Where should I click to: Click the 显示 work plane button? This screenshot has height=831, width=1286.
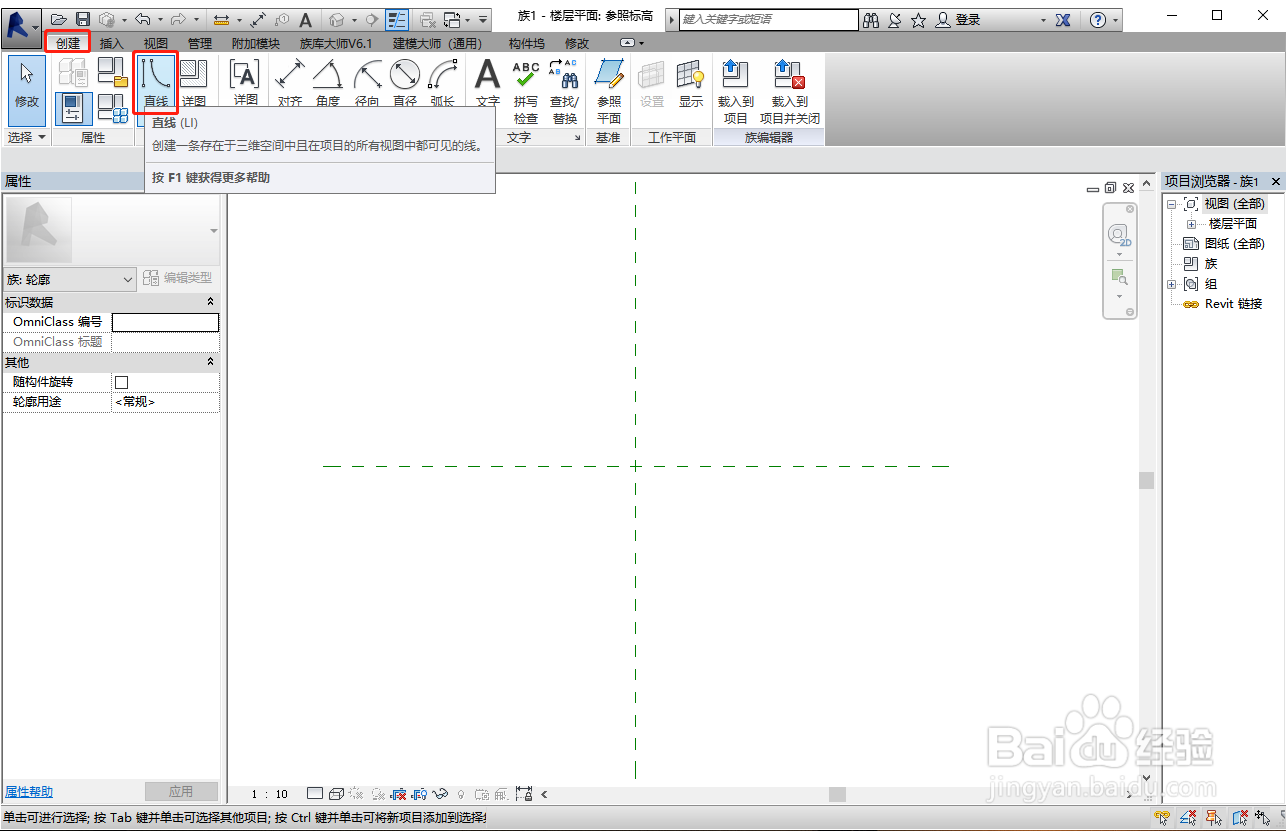691,82
